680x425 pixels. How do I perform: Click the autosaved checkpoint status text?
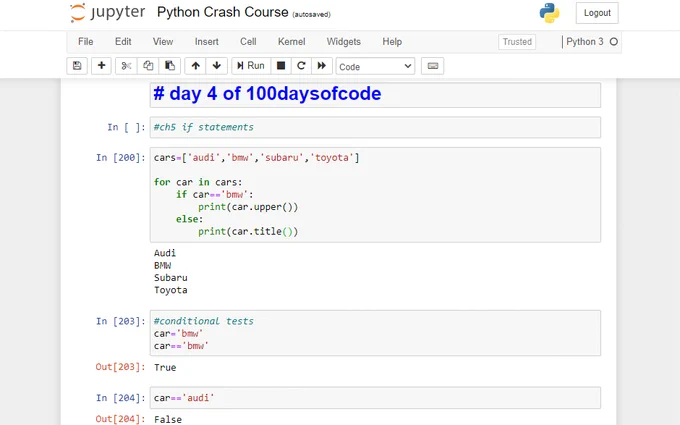click(x=311, y=14)
